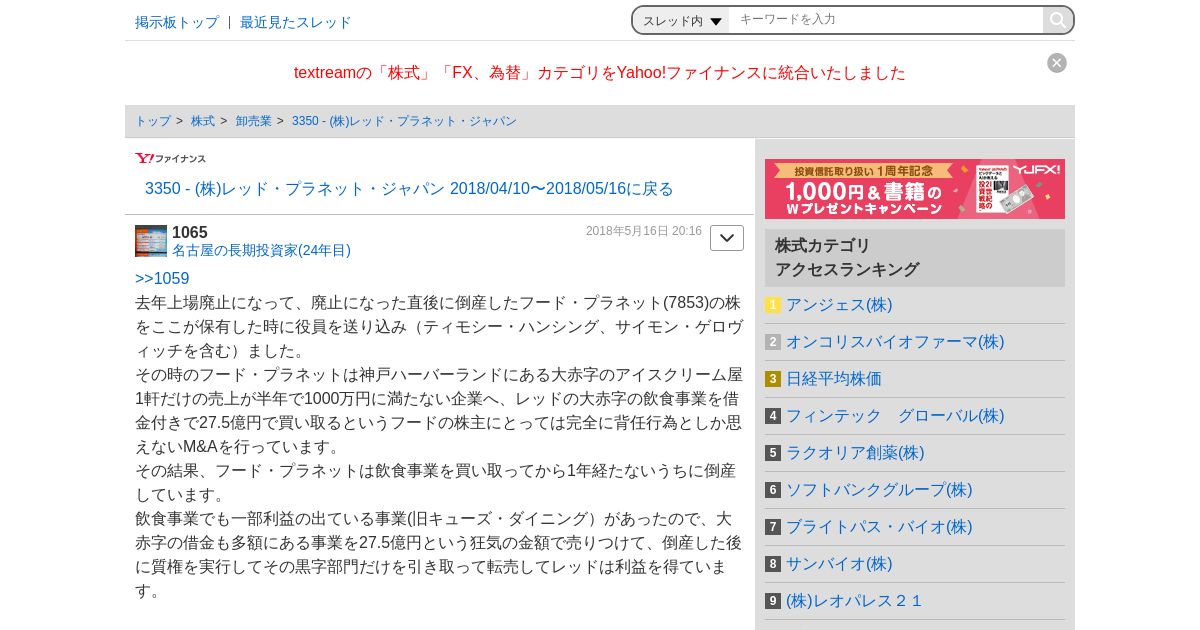Click the 株式 breadcrumb
The image size is (1200, 630).
coord(203,121)
